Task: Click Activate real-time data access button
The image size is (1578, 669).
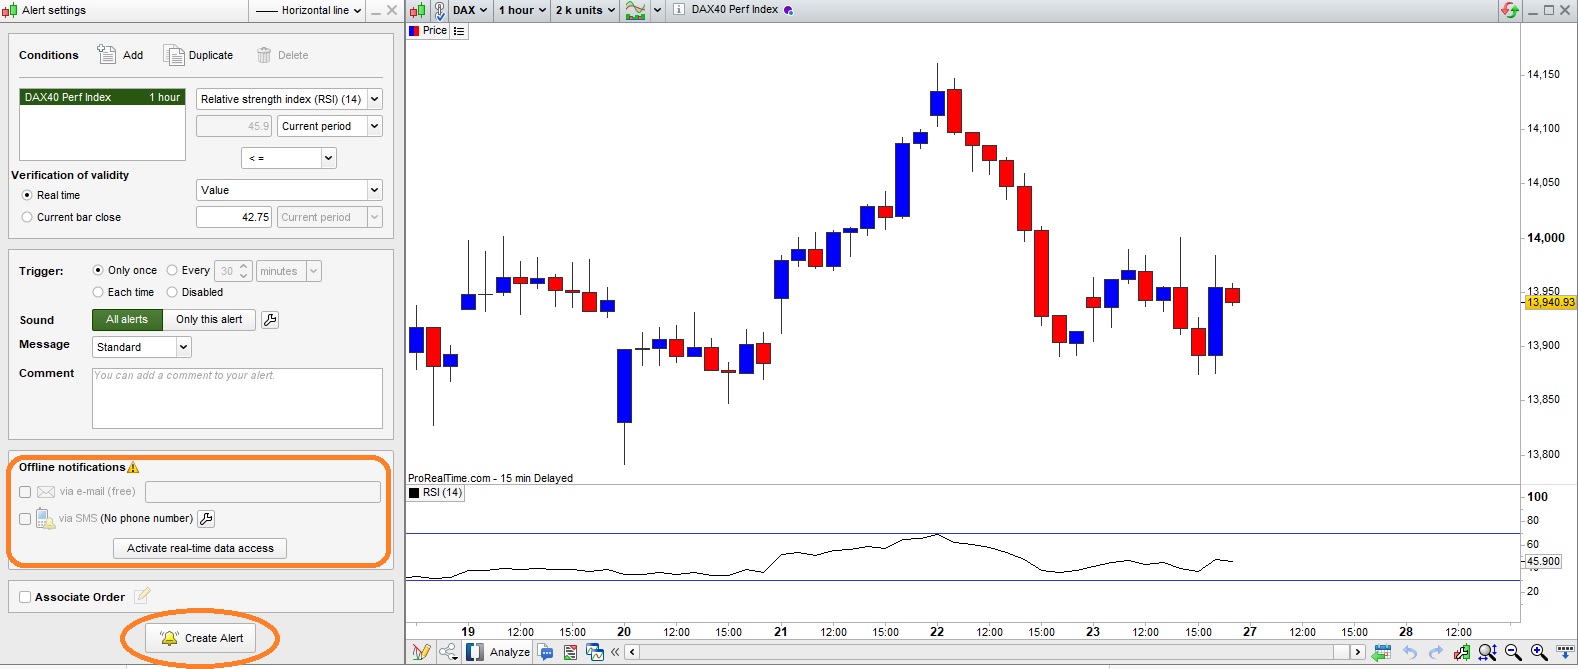Action: (200, 548)
